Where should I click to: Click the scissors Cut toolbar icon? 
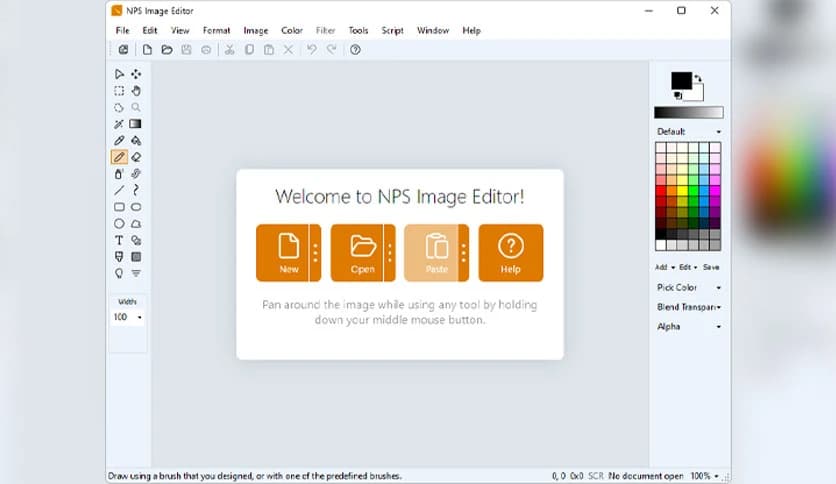229,50
